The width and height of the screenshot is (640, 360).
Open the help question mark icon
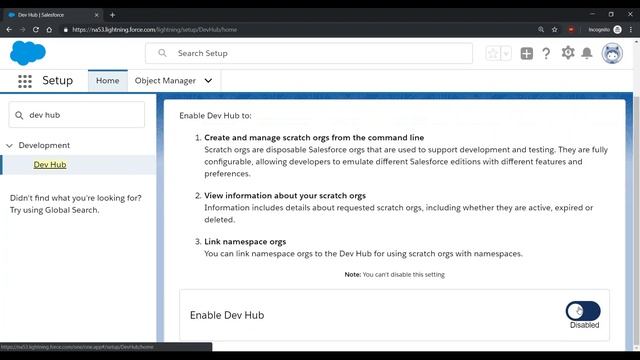pyautogui.click(x=546, y=53)
